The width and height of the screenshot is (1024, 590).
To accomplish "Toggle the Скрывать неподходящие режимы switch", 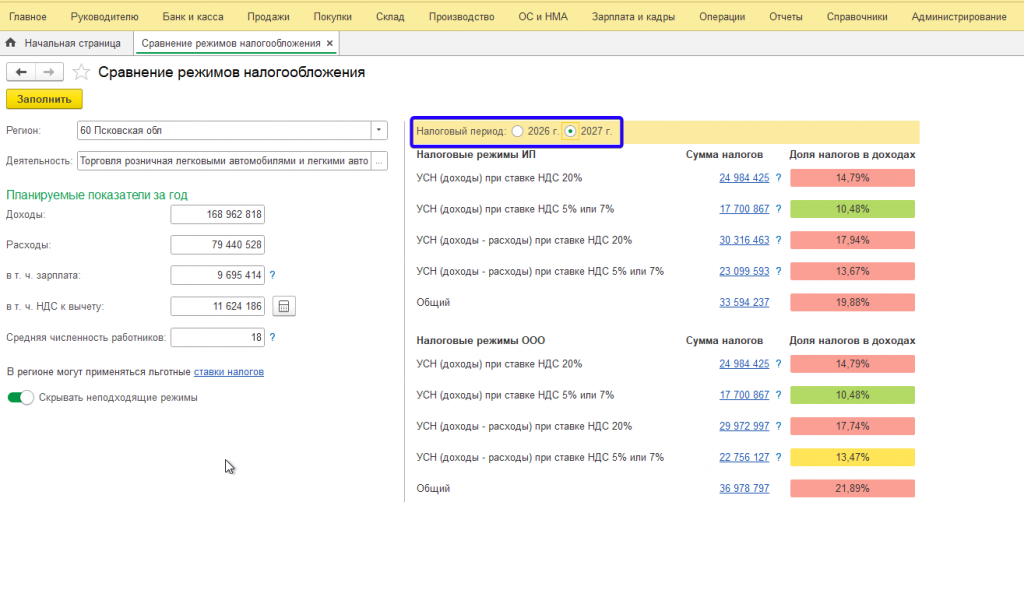I will (x=20, y=397).
